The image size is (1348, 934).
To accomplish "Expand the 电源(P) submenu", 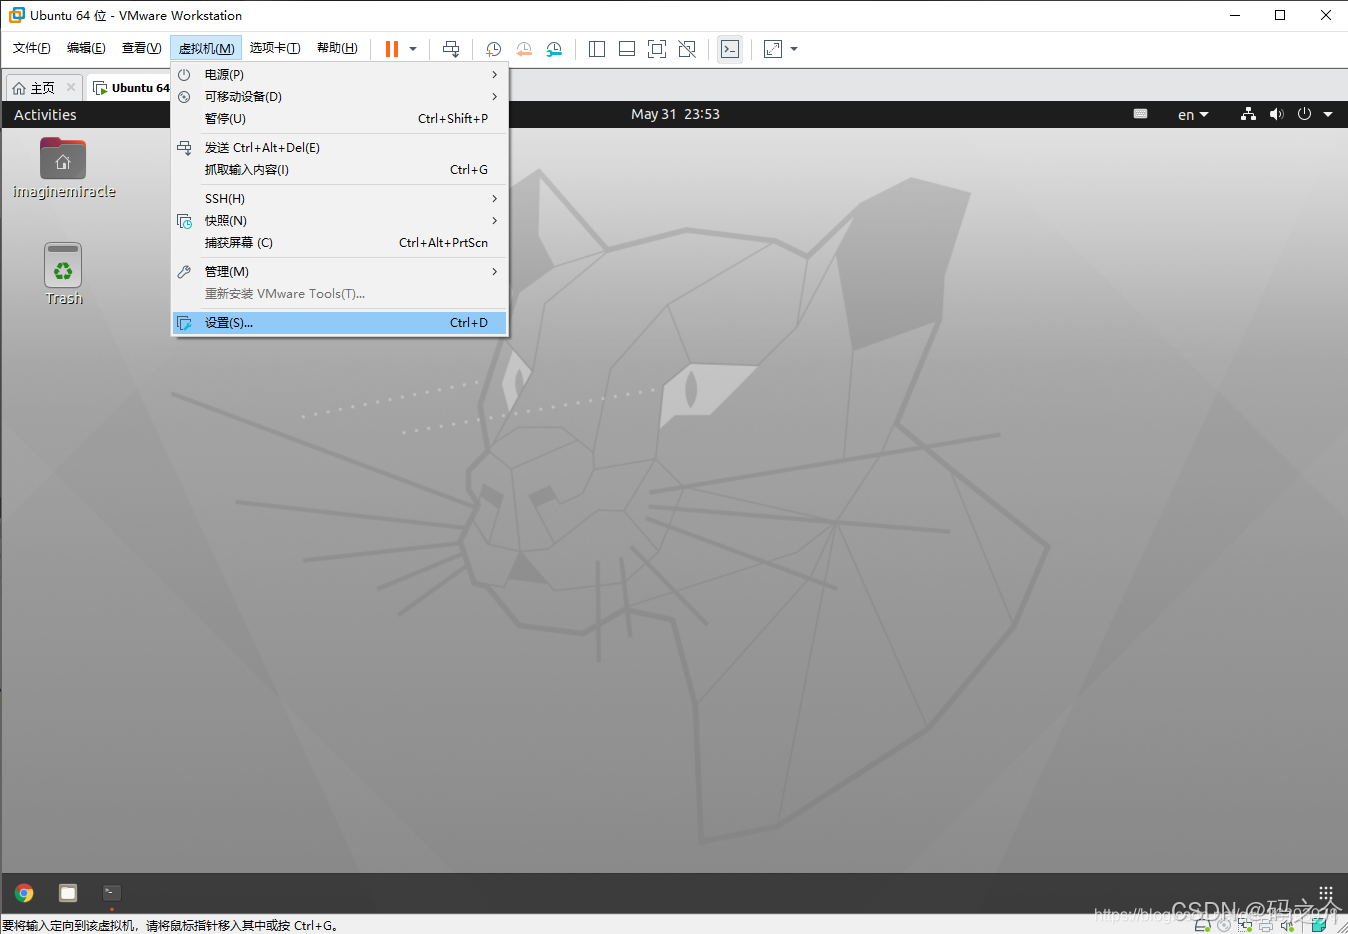I will coord(340,75).
